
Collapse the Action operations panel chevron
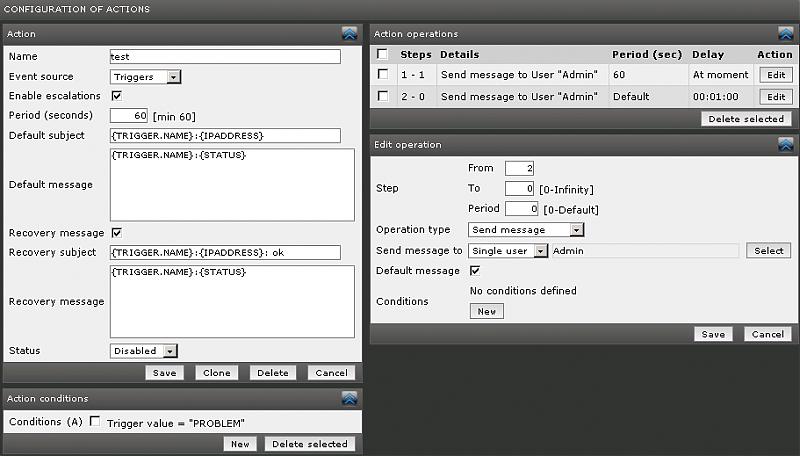pos(786,34)
